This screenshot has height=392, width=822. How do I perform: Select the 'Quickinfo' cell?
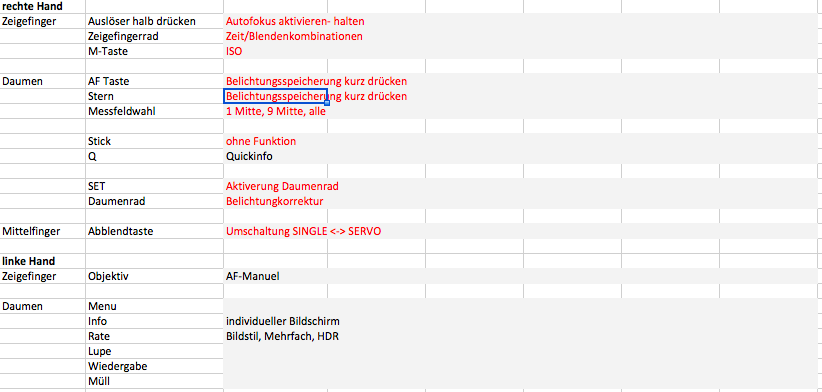coord(276,156)
